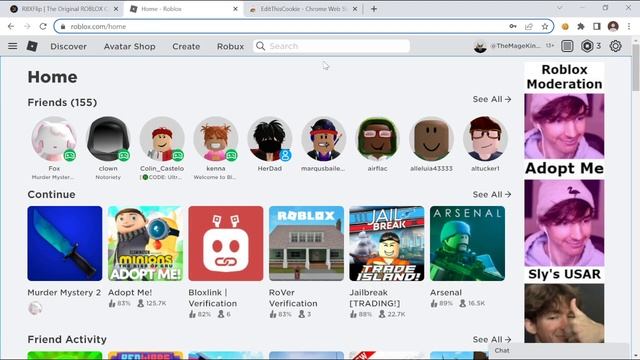Open the Discover menu item
The height and width of the screenshot is (360, 640).
click(69, 47)
